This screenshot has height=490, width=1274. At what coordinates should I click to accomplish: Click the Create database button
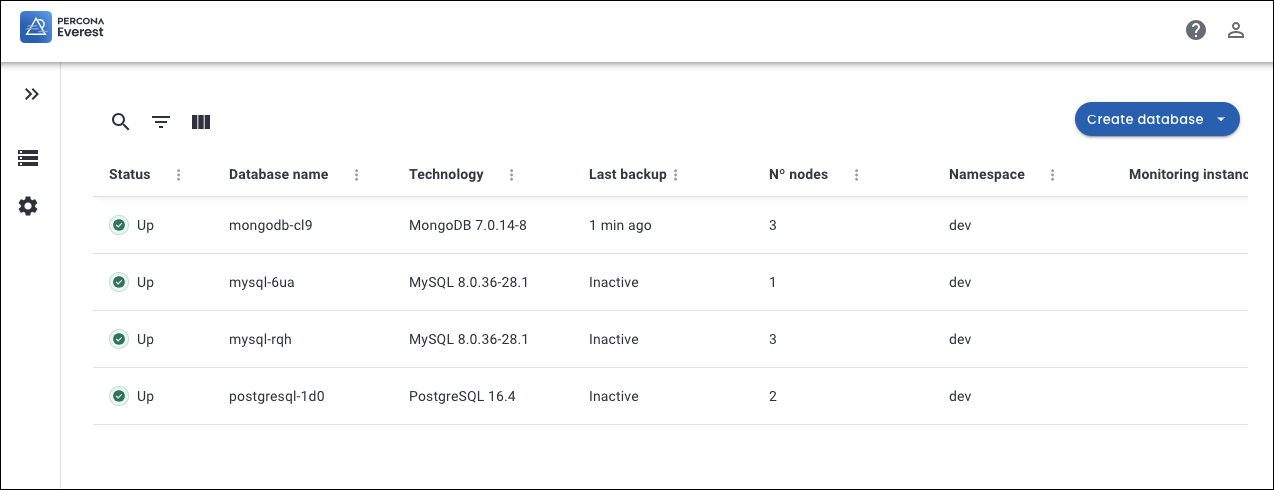(x=1144, y=119)
